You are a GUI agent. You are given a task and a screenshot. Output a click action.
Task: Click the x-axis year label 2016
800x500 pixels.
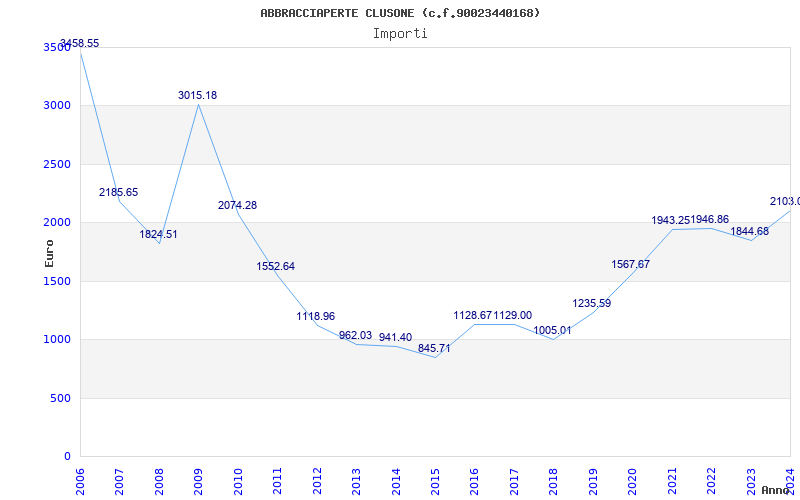pos(474,482)
